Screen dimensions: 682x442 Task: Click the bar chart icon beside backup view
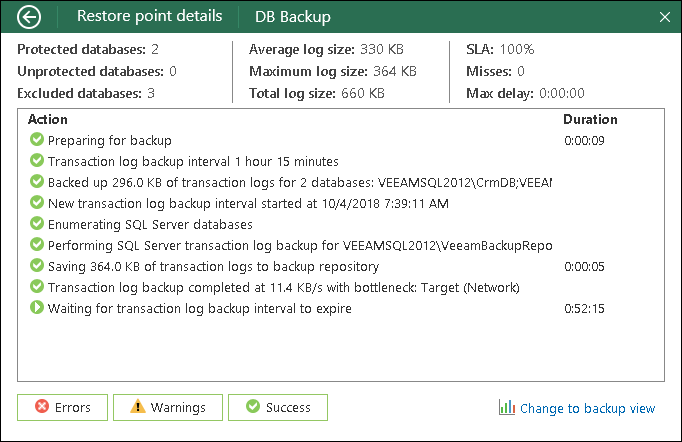[x=507, y=407]
